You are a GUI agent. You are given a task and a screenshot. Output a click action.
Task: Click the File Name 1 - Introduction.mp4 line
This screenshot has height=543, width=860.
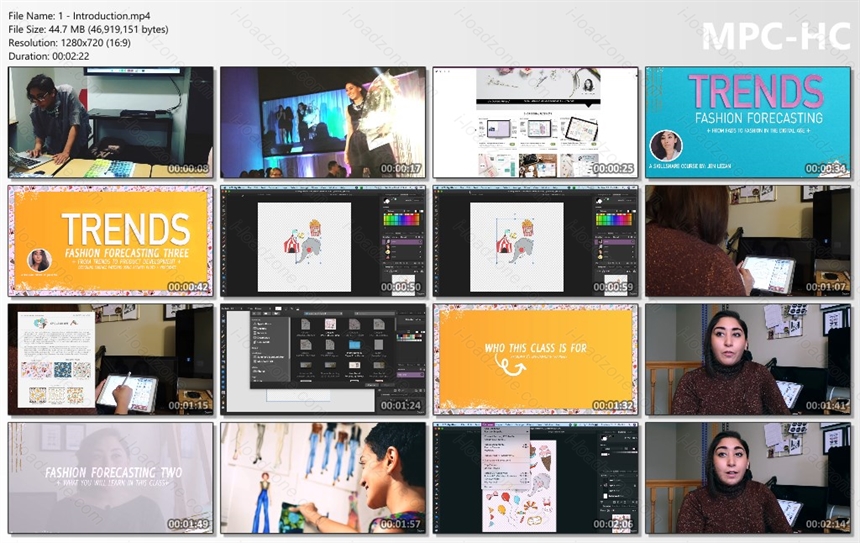point(79,16)
